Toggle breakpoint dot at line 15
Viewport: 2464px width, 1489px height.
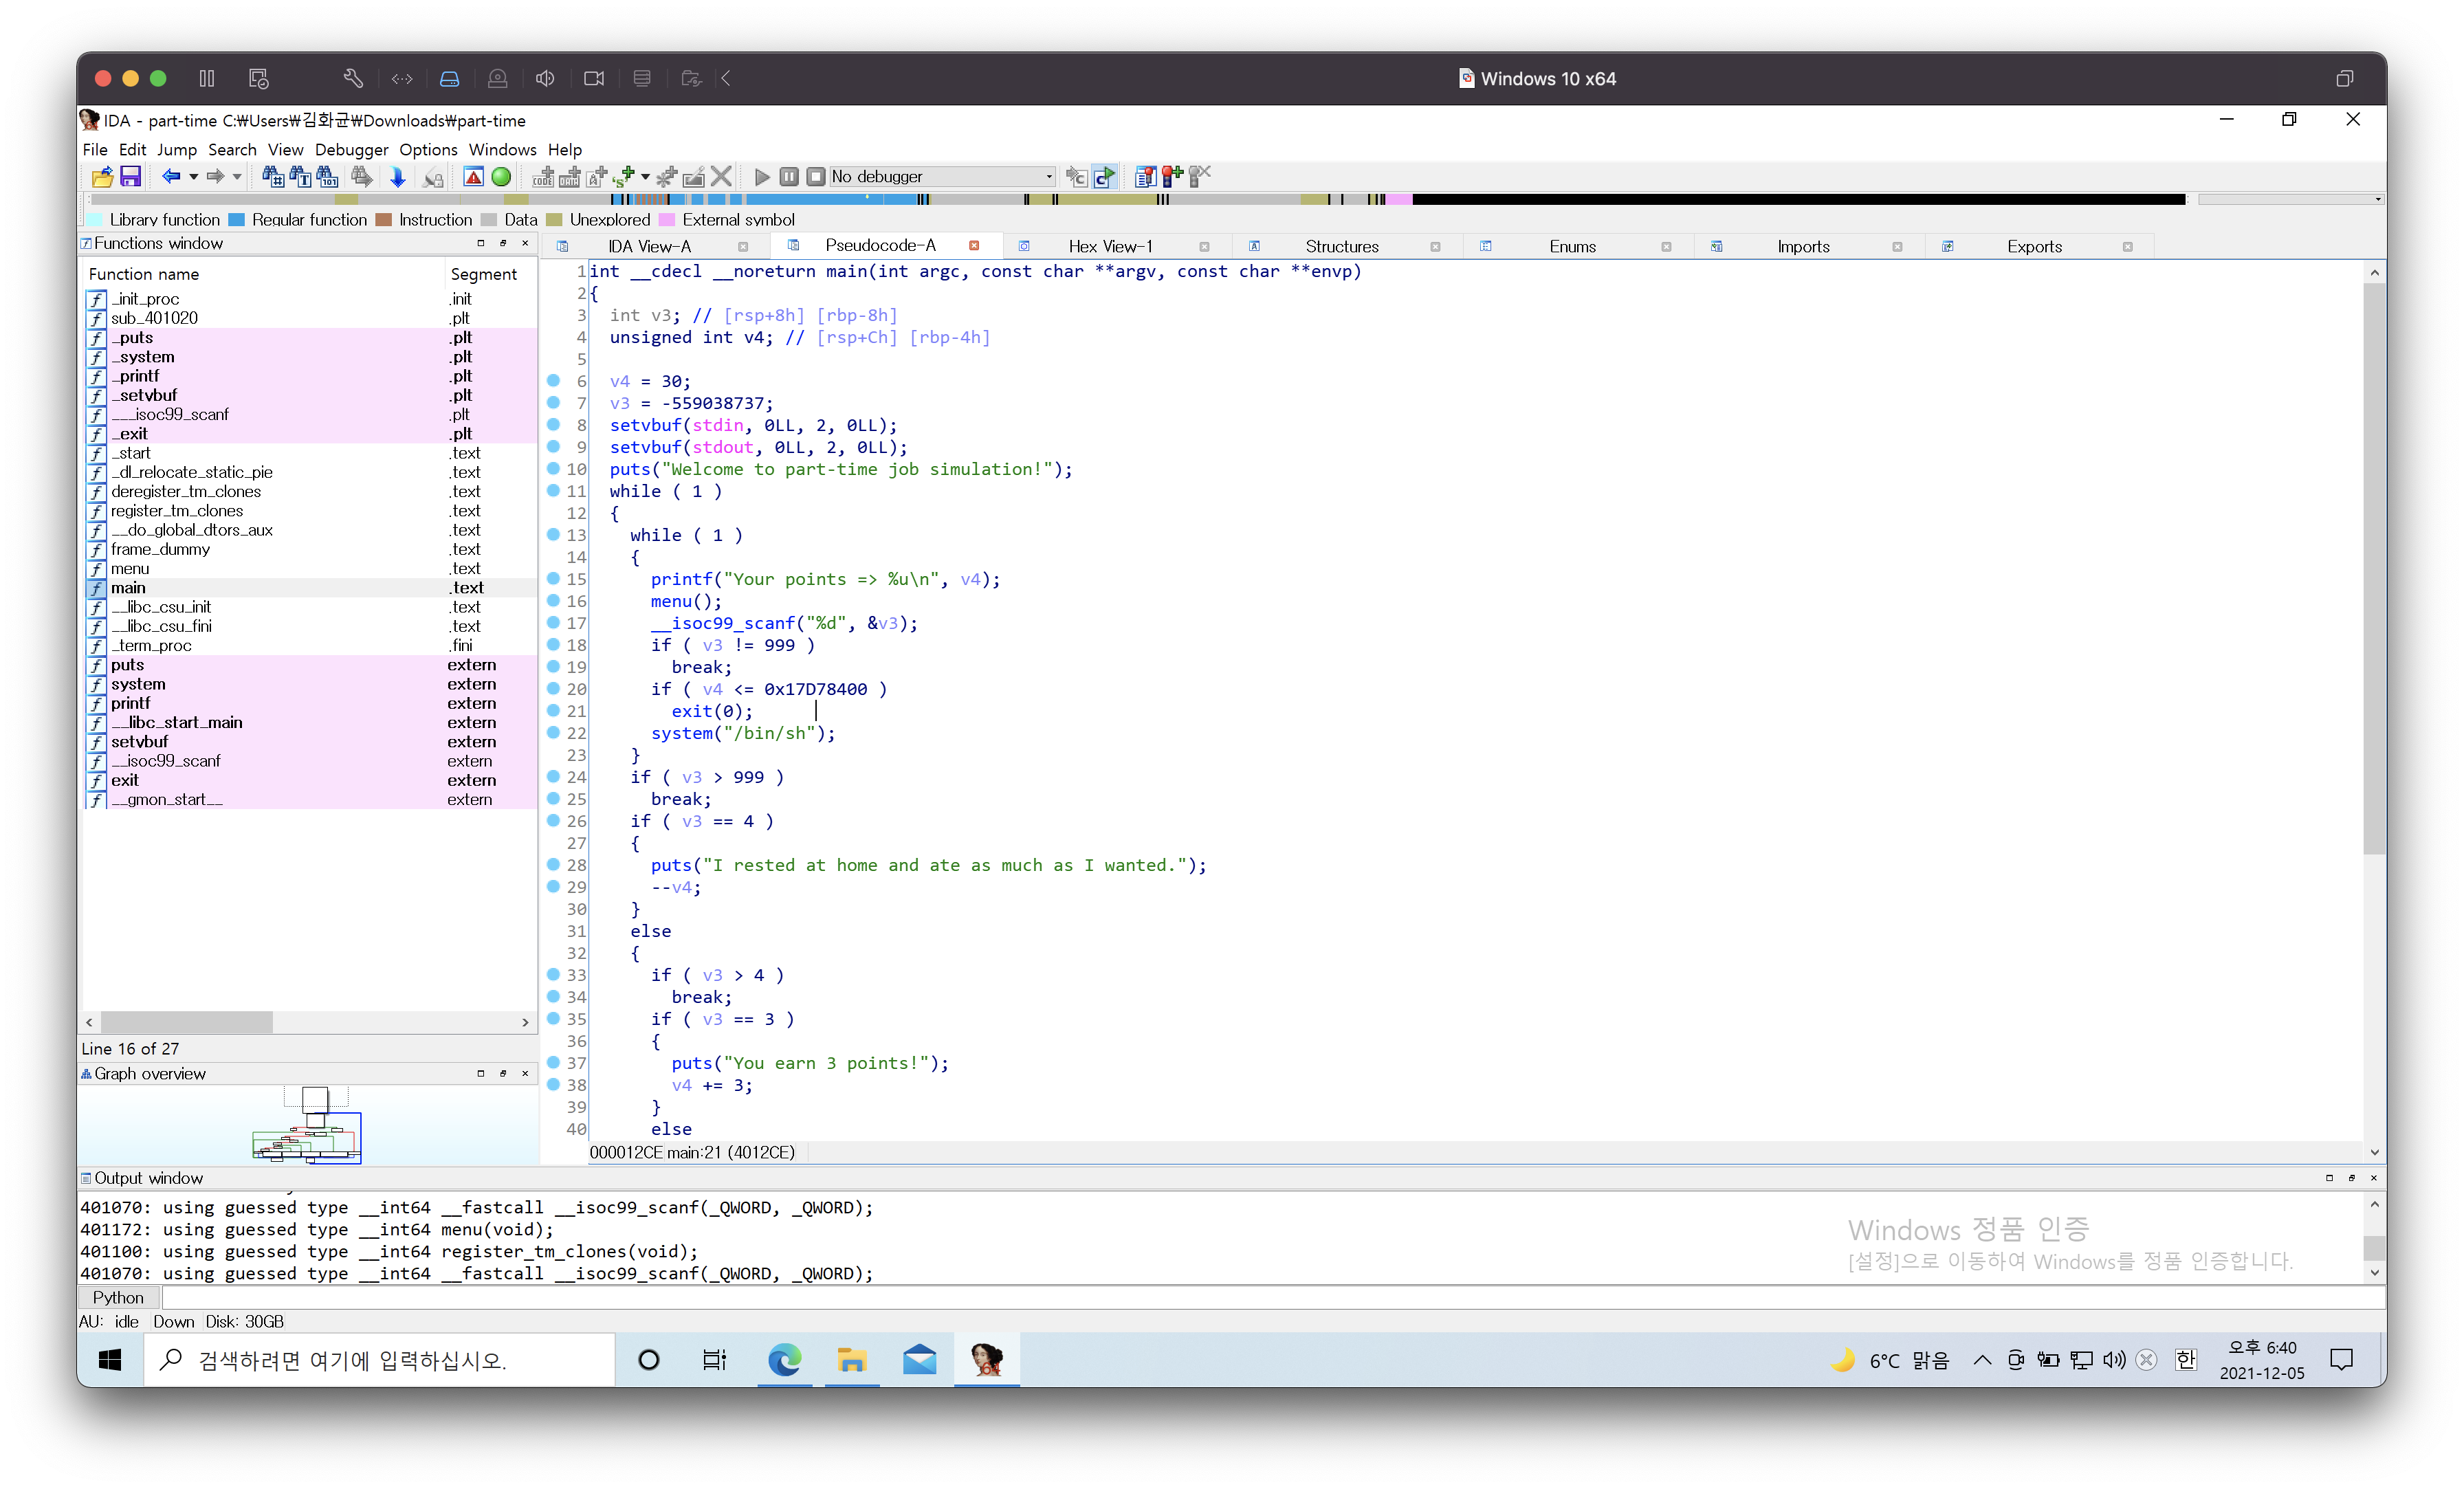point(554,579)
